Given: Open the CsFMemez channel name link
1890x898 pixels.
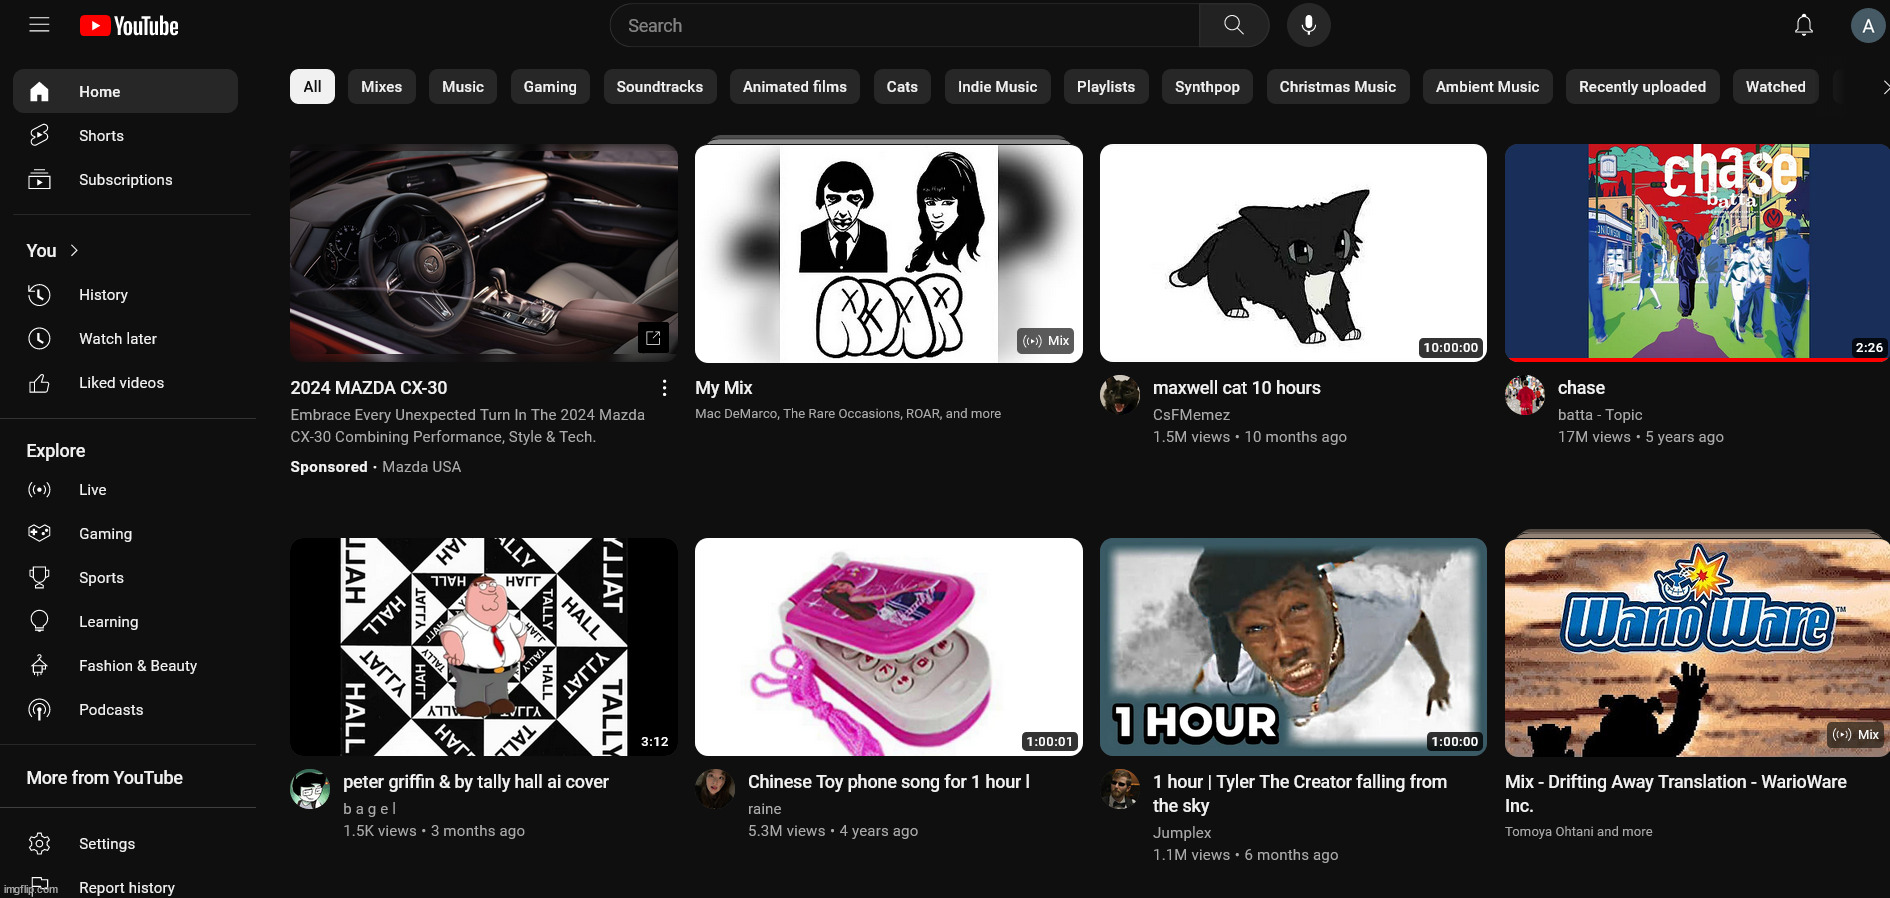Looking at the screenshot, I should point(1191,415).
